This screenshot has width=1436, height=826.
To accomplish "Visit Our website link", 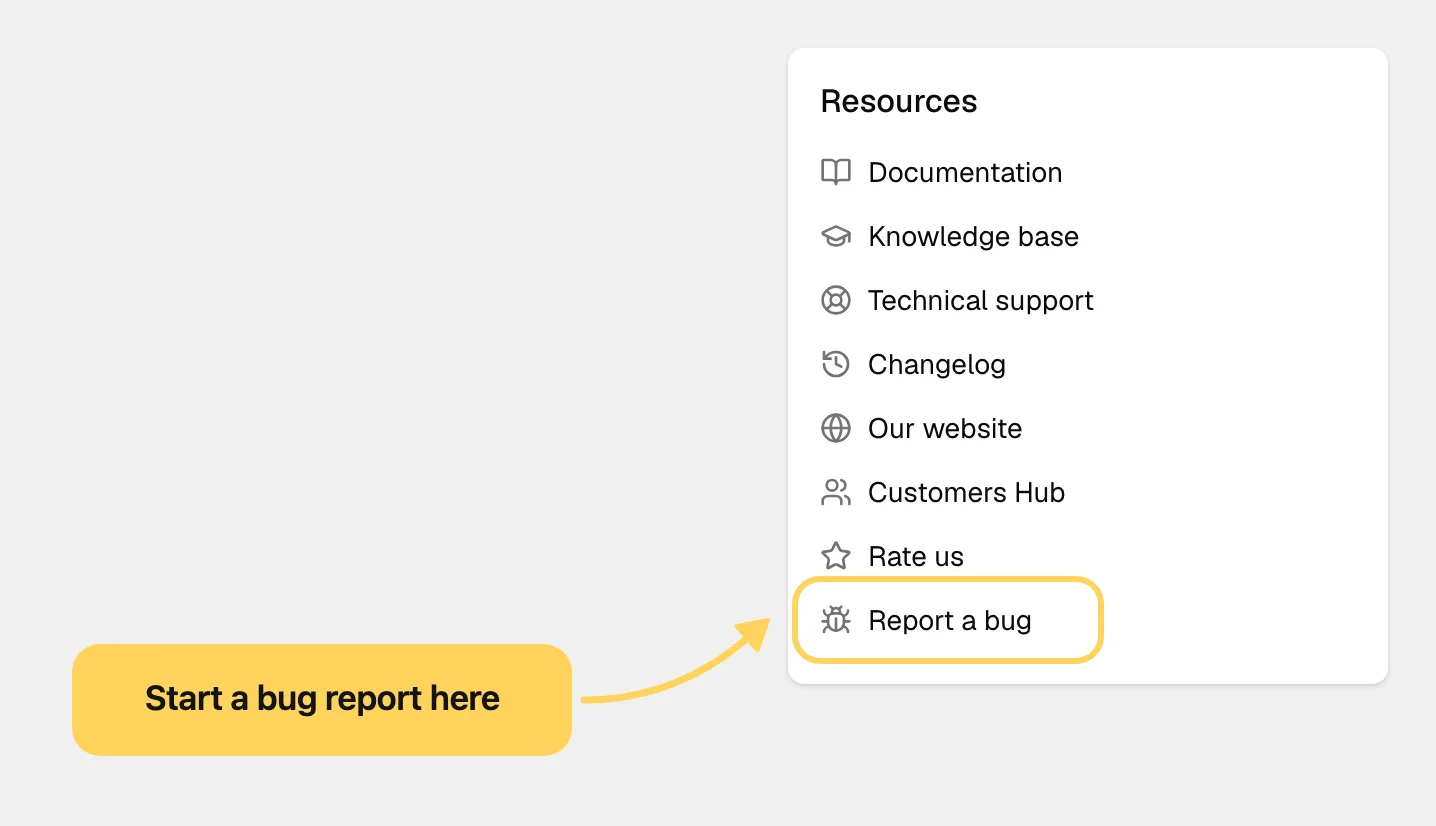I will click(x=945, y=429).
